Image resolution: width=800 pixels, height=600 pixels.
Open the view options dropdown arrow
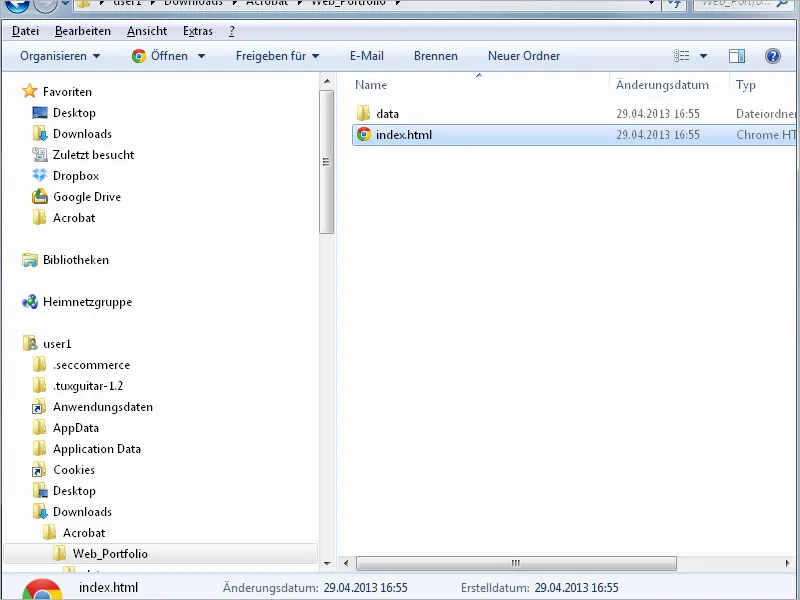click(x=703, y=56)
